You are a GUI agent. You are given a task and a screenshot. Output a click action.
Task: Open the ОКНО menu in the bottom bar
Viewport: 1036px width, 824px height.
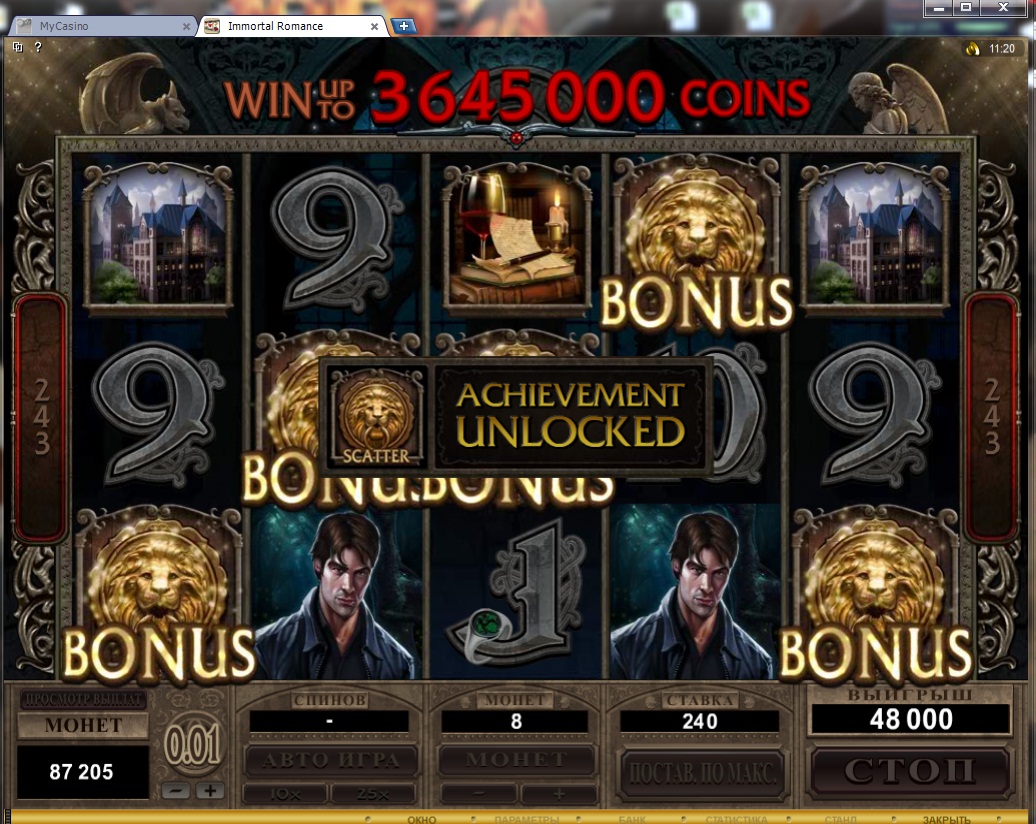coord(422,819)
